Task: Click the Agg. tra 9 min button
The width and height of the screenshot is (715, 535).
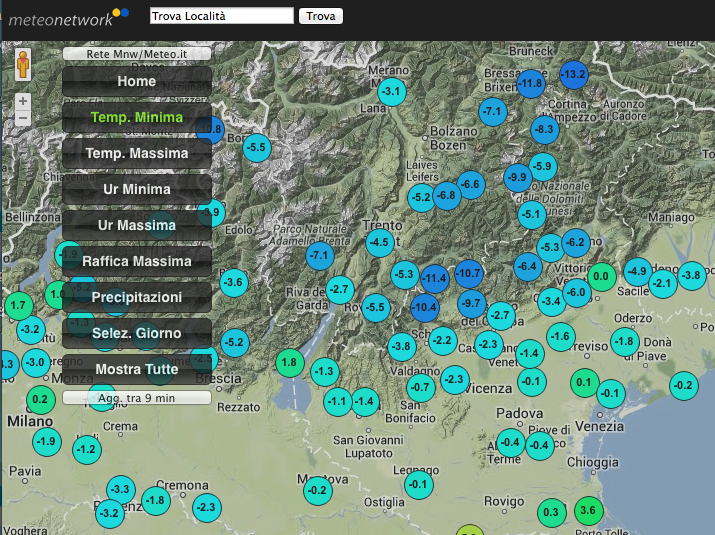Action: tap(137, 398)
